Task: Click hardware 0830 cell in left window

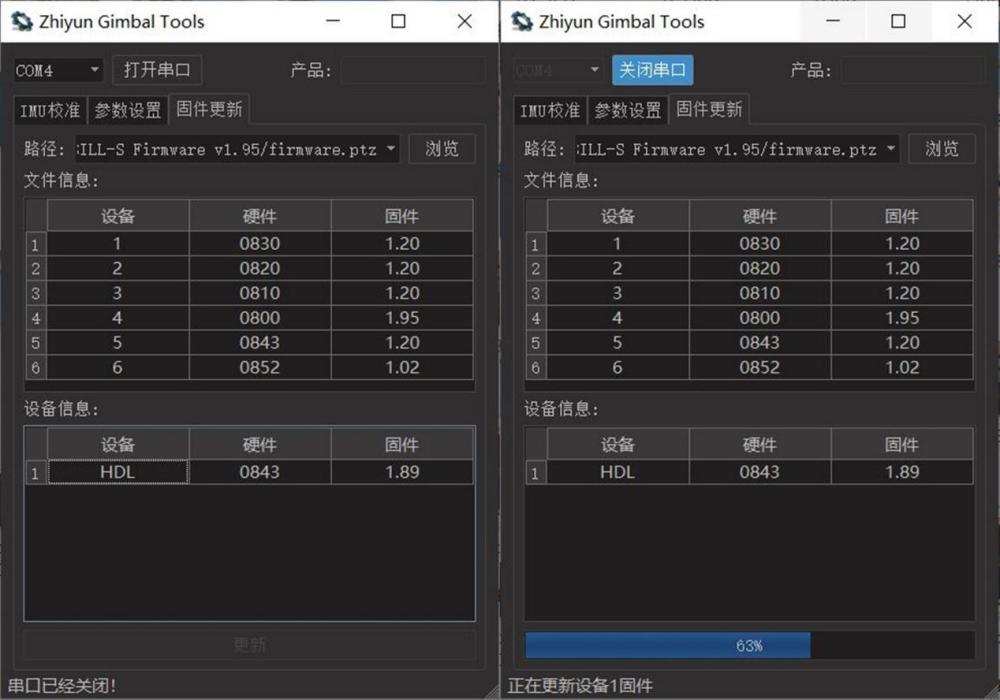Action: (x=260, y=244)
